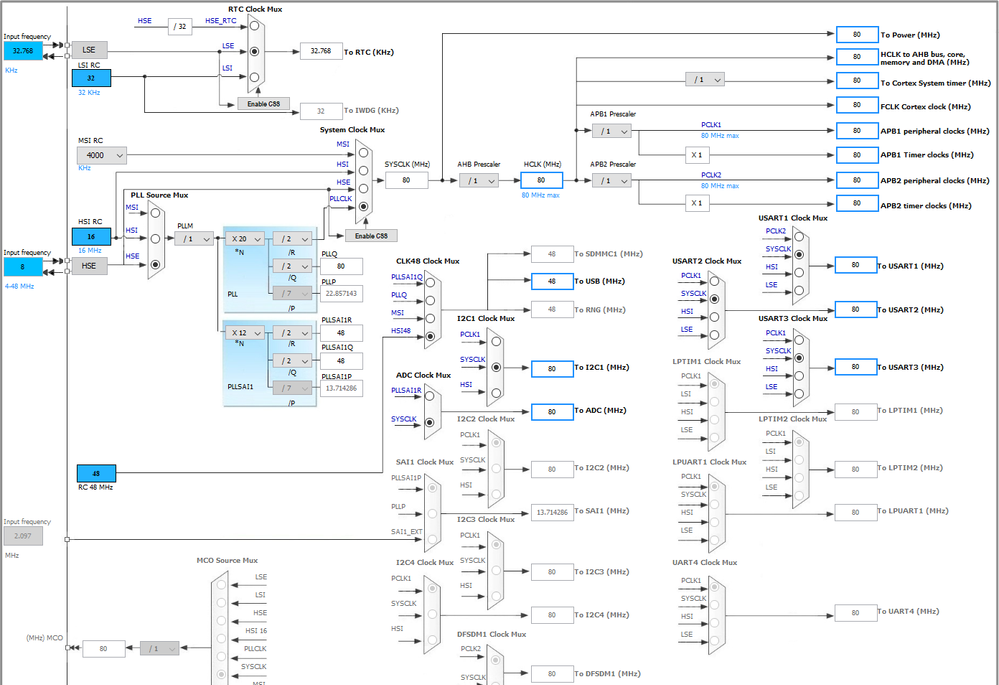Select LSE in USART1 Clock Mux

point(799,291)
